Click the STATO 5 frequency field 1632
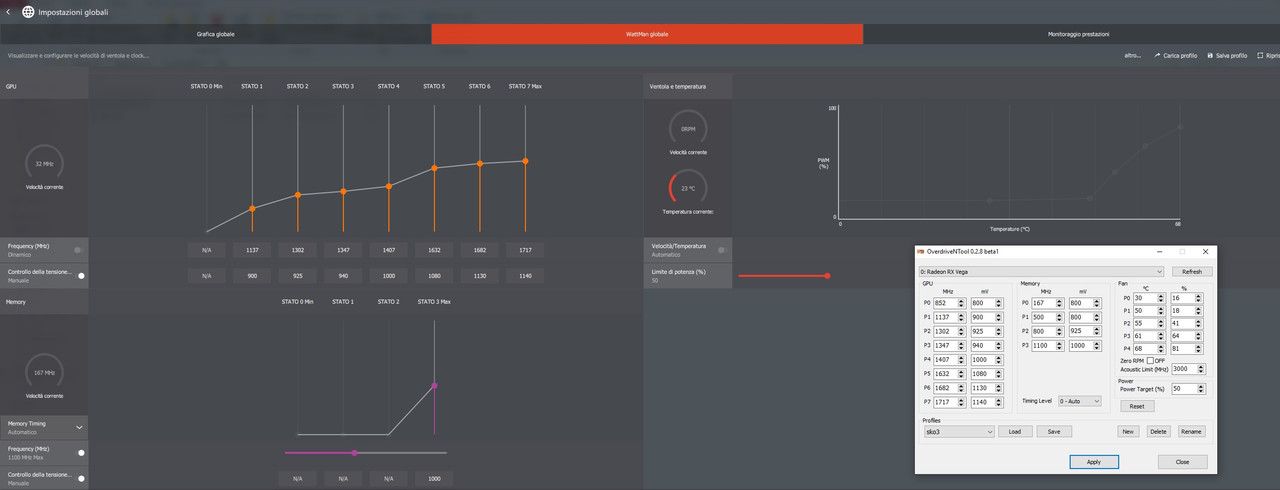 (434, 249)
